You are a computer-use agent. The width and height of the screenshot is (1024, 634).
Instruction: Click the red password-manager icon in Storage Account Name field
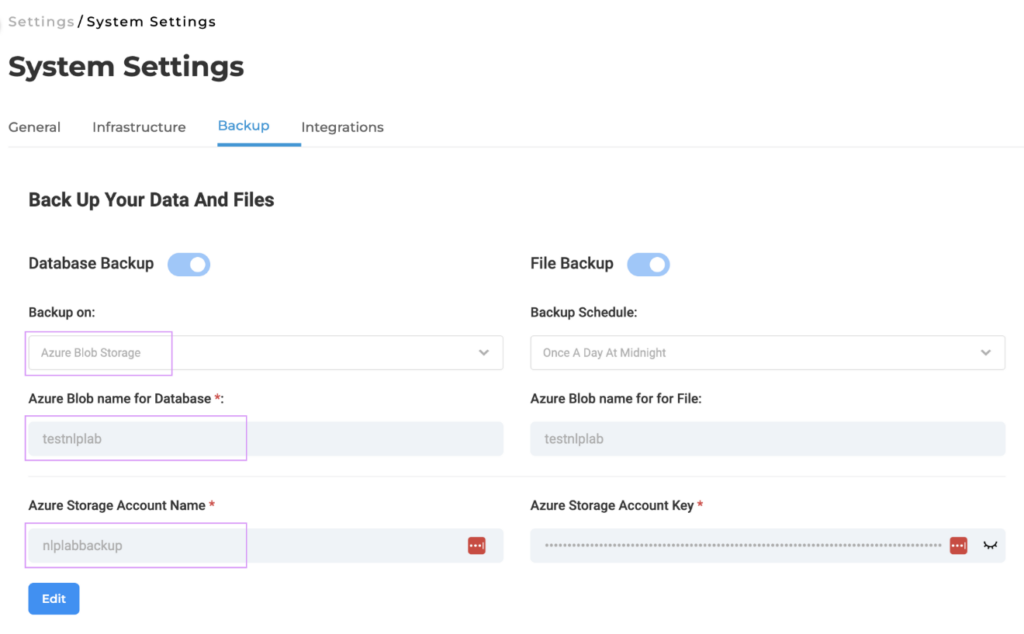point(477,545)
